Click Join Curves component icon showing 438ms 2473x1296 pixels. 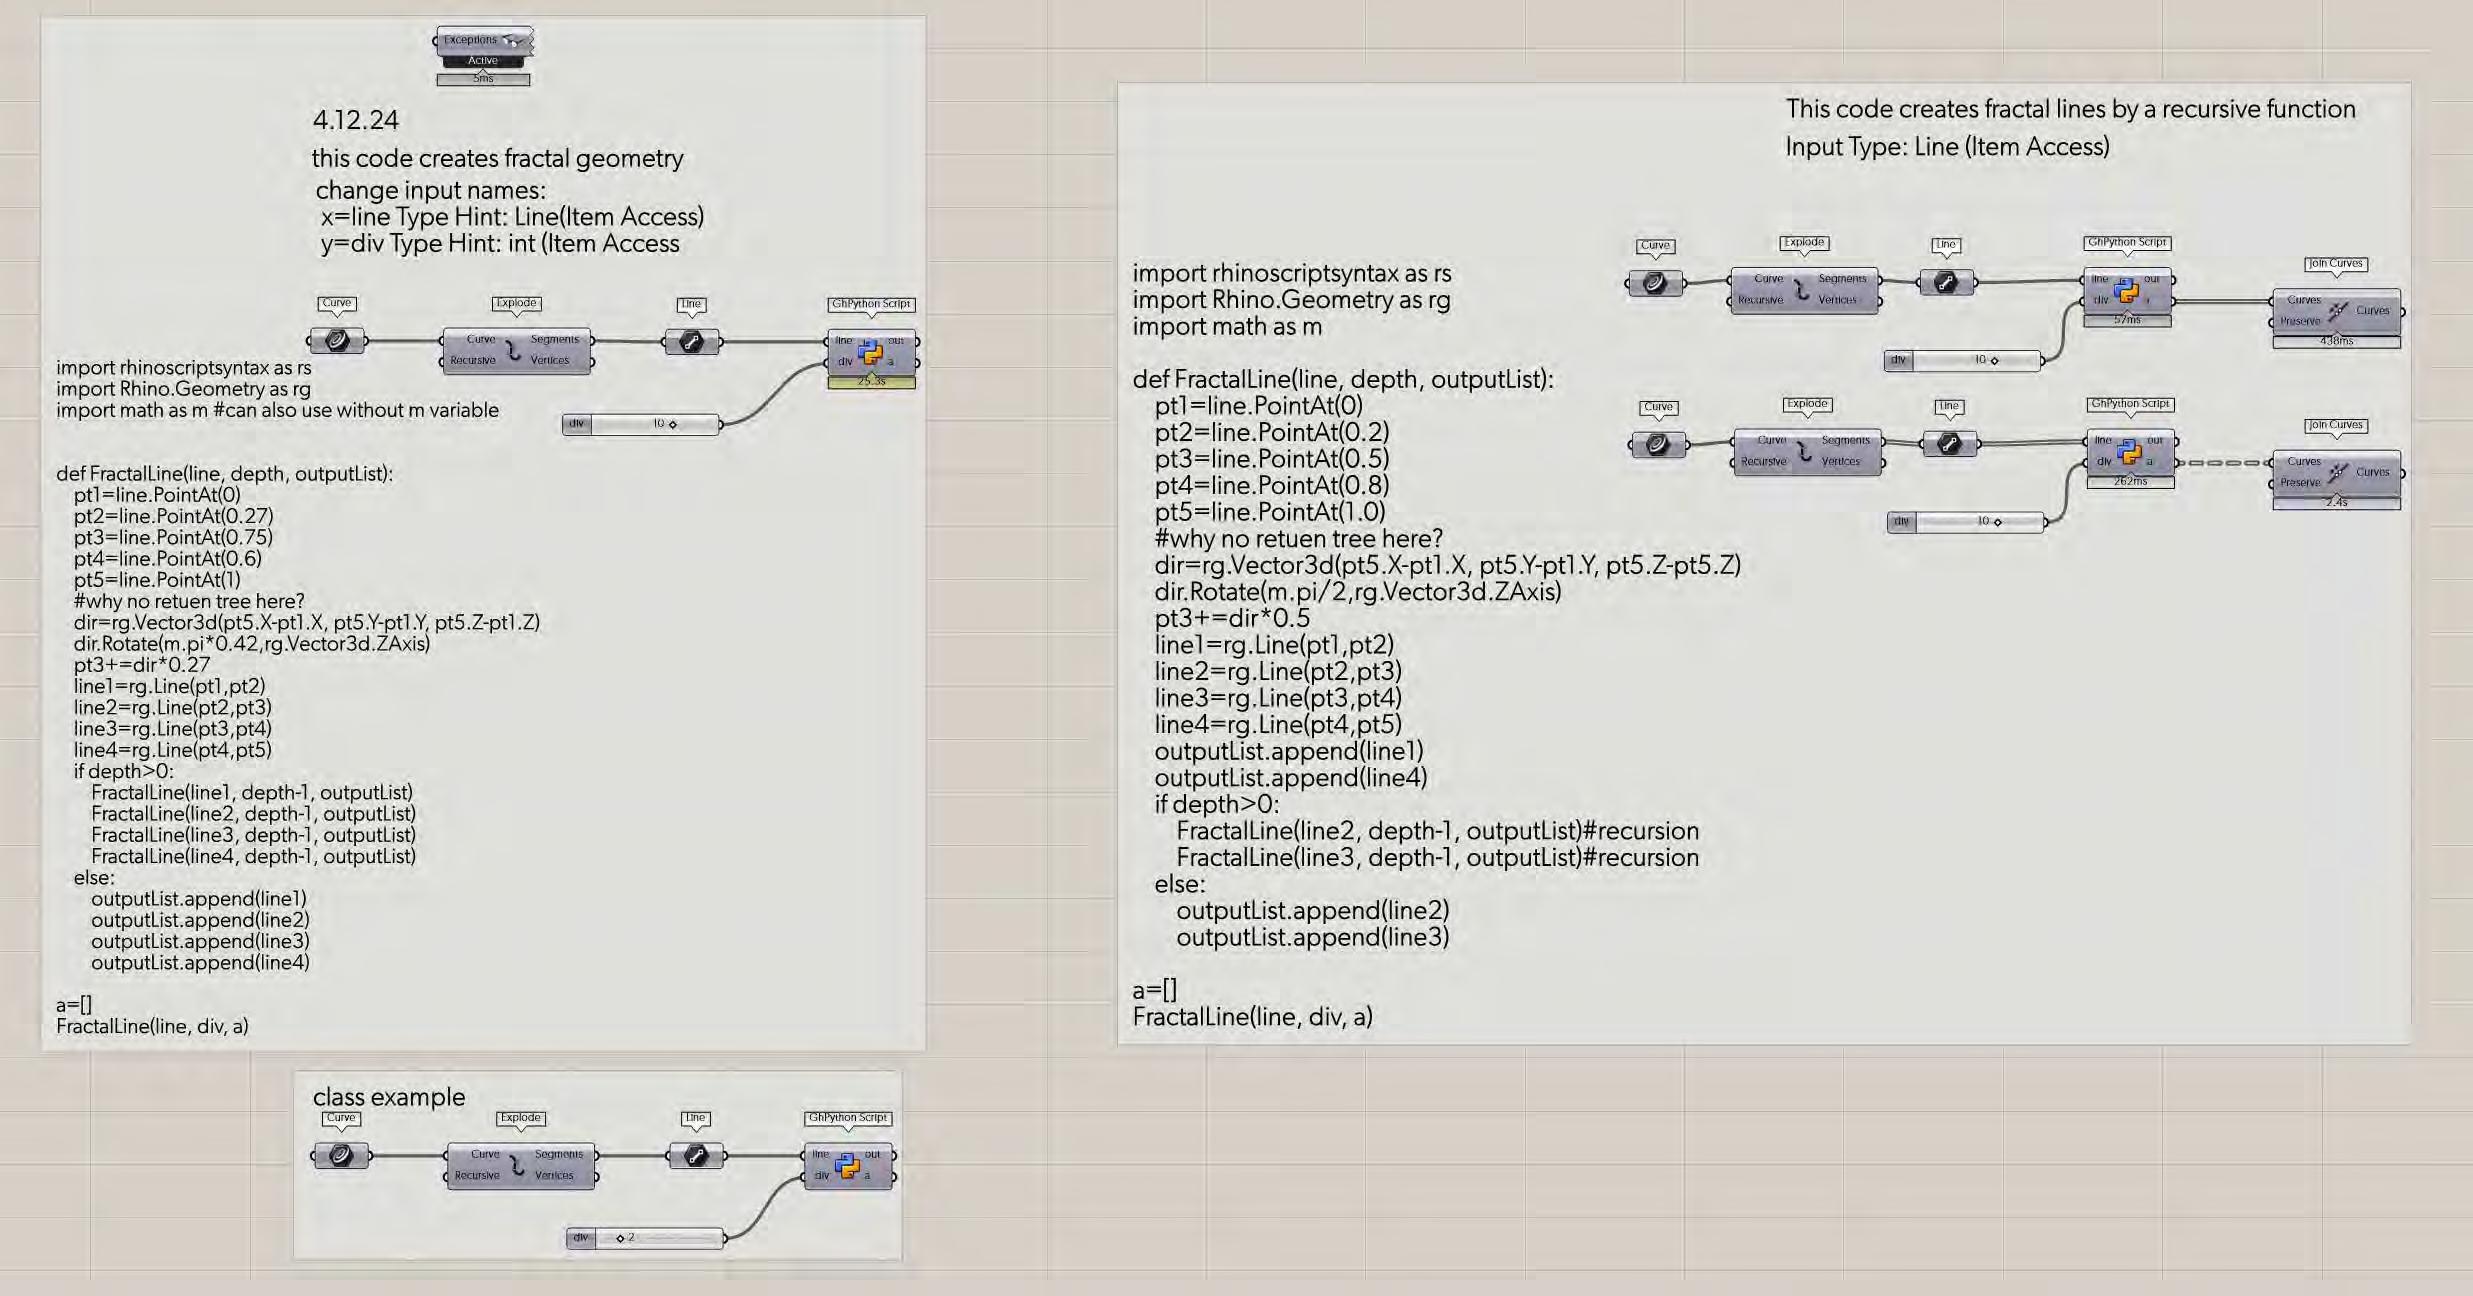(2336, 311)
